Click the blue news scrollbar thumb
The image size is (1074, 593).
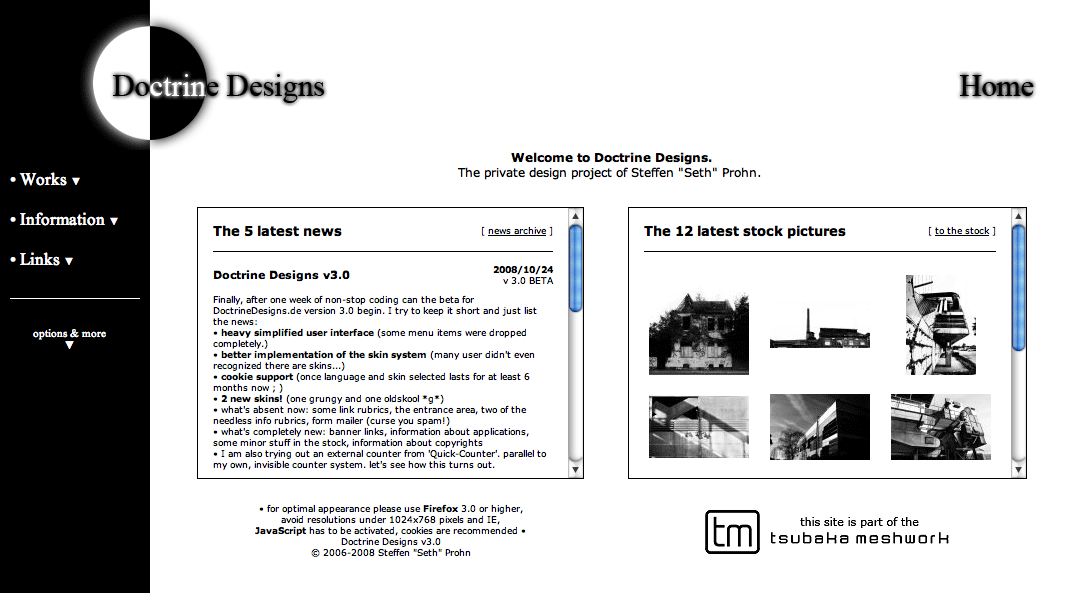click(576, 268)
